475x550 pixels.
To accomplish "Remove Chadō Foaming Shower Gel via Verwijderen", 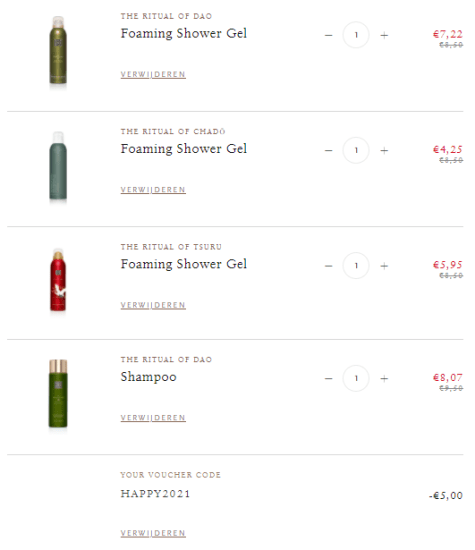I will point(153,190).
